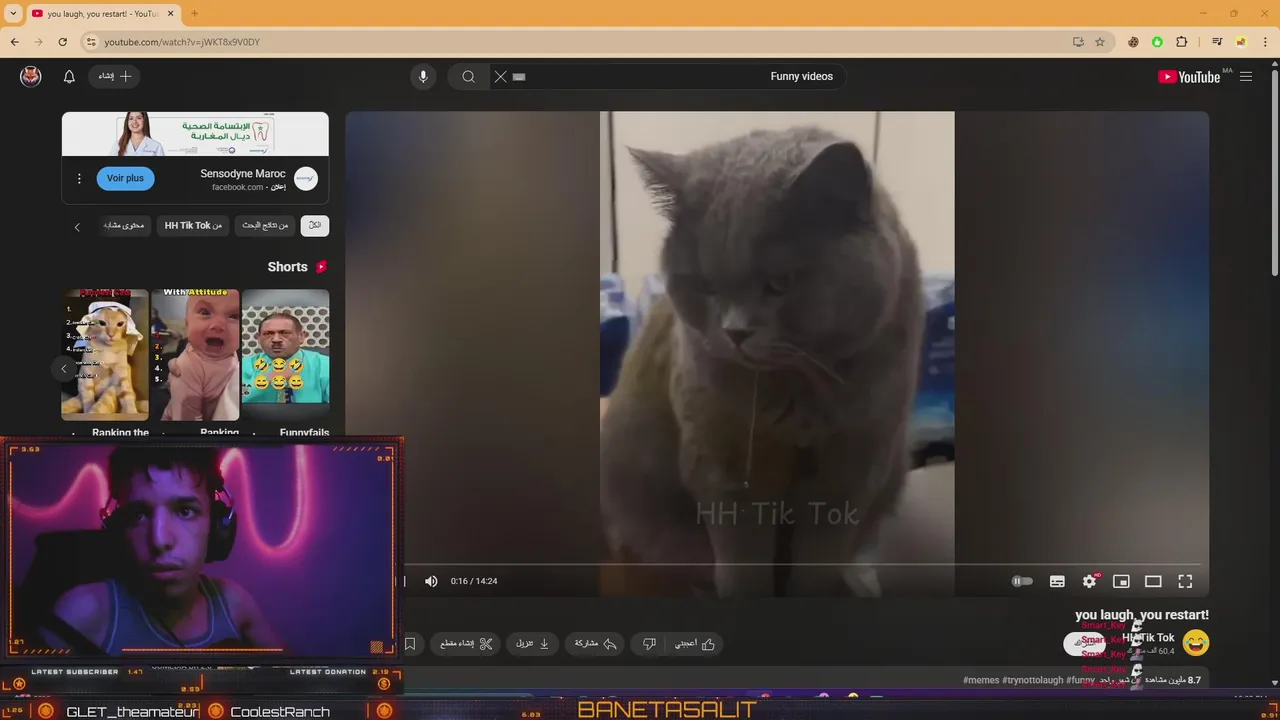Dislike the video with thumbs down
Image resolution: width=1280 pixels, height=720 pixels.
tap(649, 644)
